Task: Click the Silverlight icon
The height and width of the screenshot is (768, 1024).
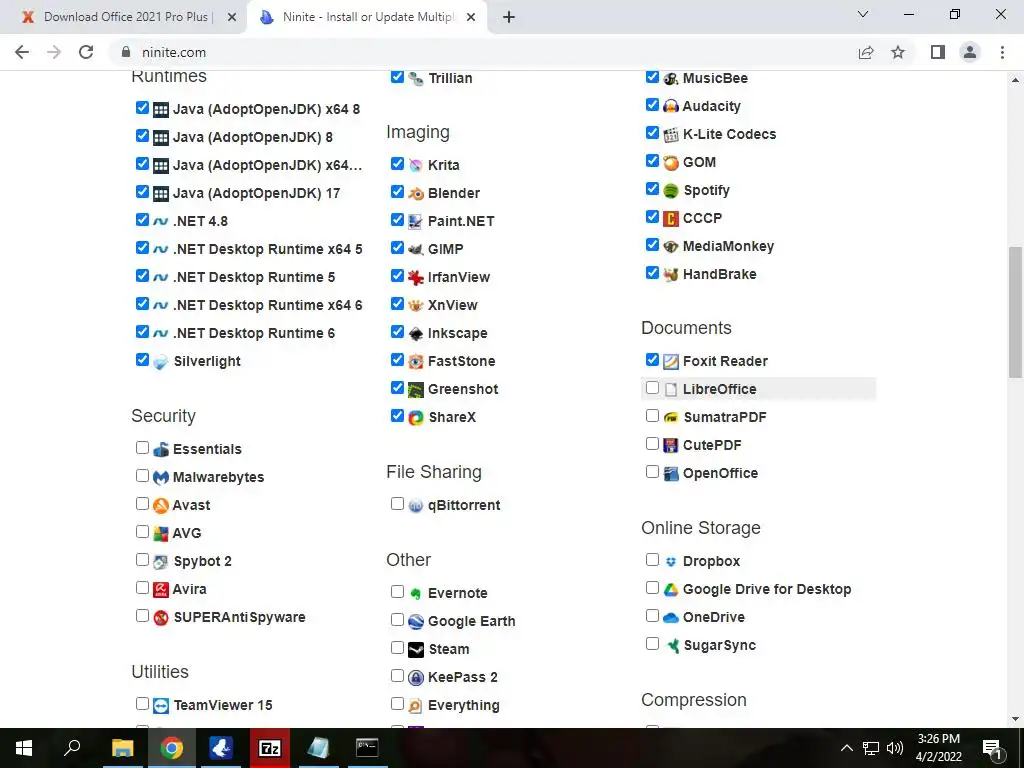Action: click(161, 362)
